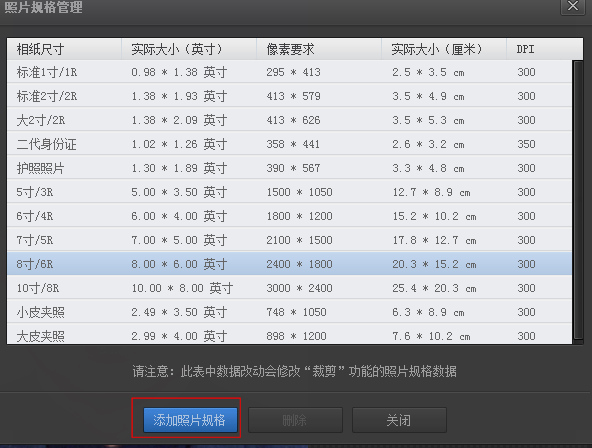
Task: Click the 1.38 * 2.09 英寸 cell
Action: [179, 120]
